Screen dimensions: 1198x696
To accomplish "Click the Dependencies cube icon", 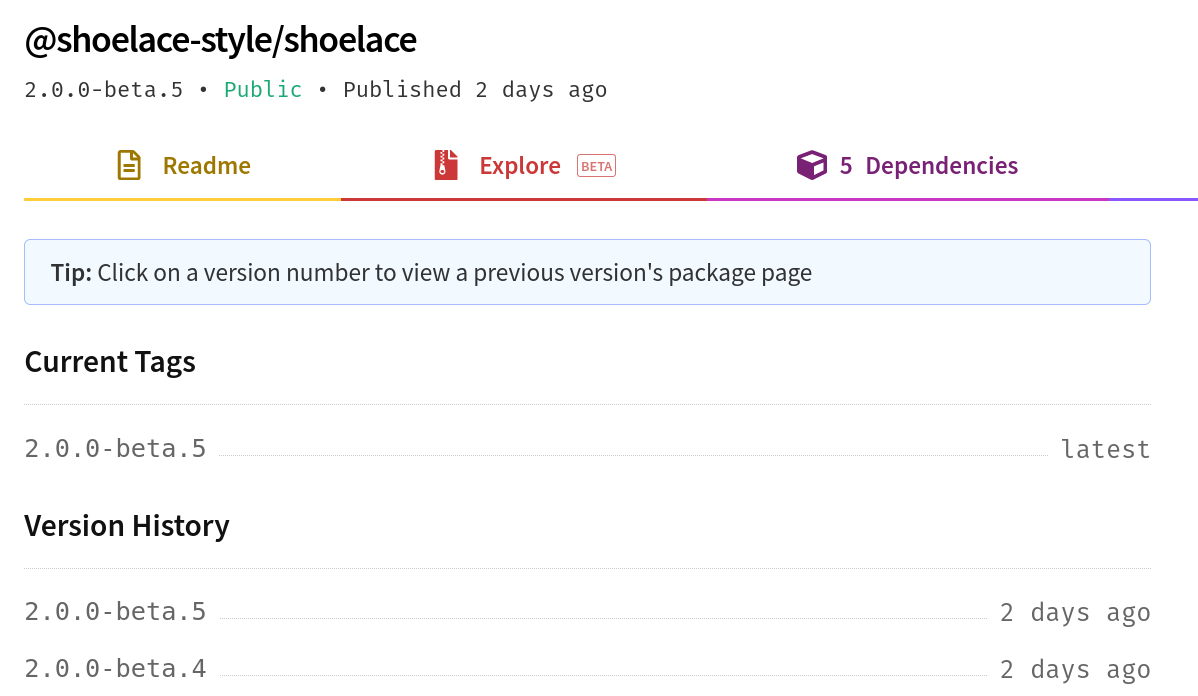I will (811, 165).
